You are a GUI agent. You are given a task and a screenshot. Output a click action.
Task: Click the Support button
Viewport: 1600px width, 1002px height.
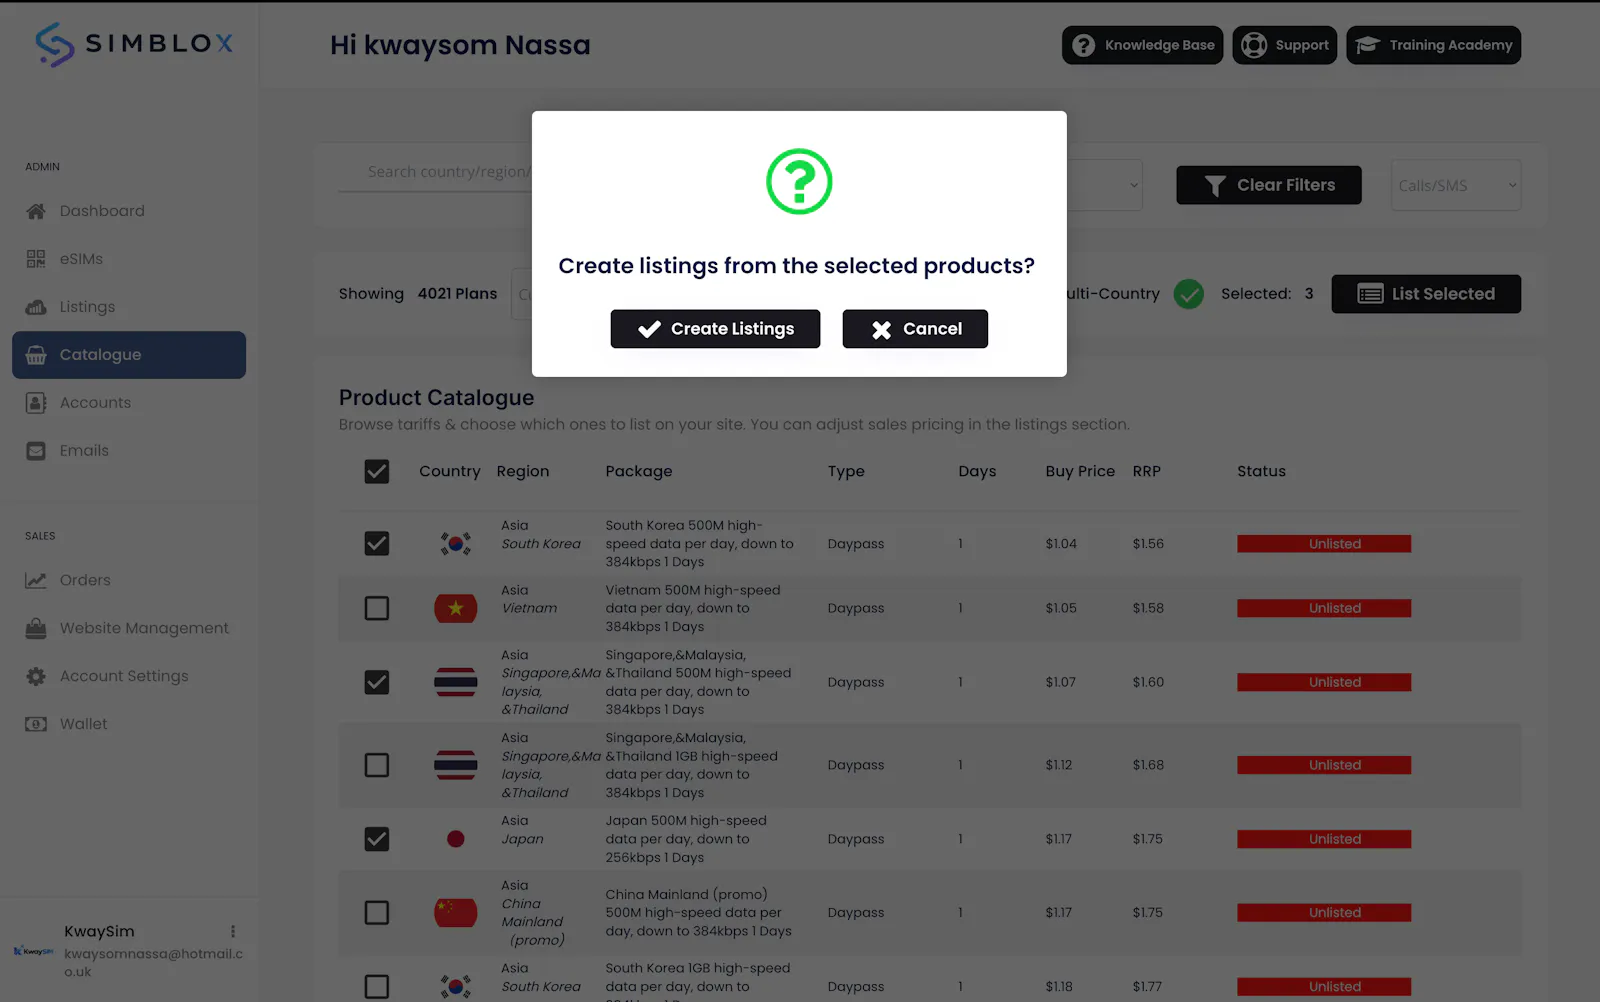(1285, 45)
